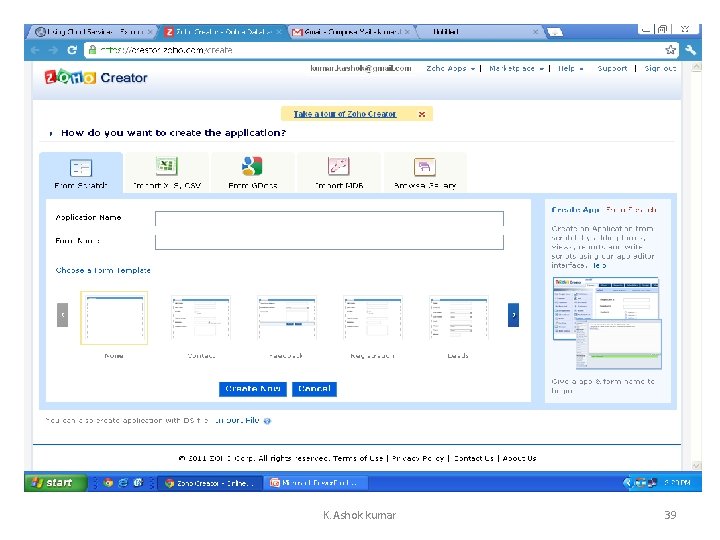The width and height of the screenshot is (720, 540).
Task: Choose the Import XLS, CSV icon
Action: 166,166
